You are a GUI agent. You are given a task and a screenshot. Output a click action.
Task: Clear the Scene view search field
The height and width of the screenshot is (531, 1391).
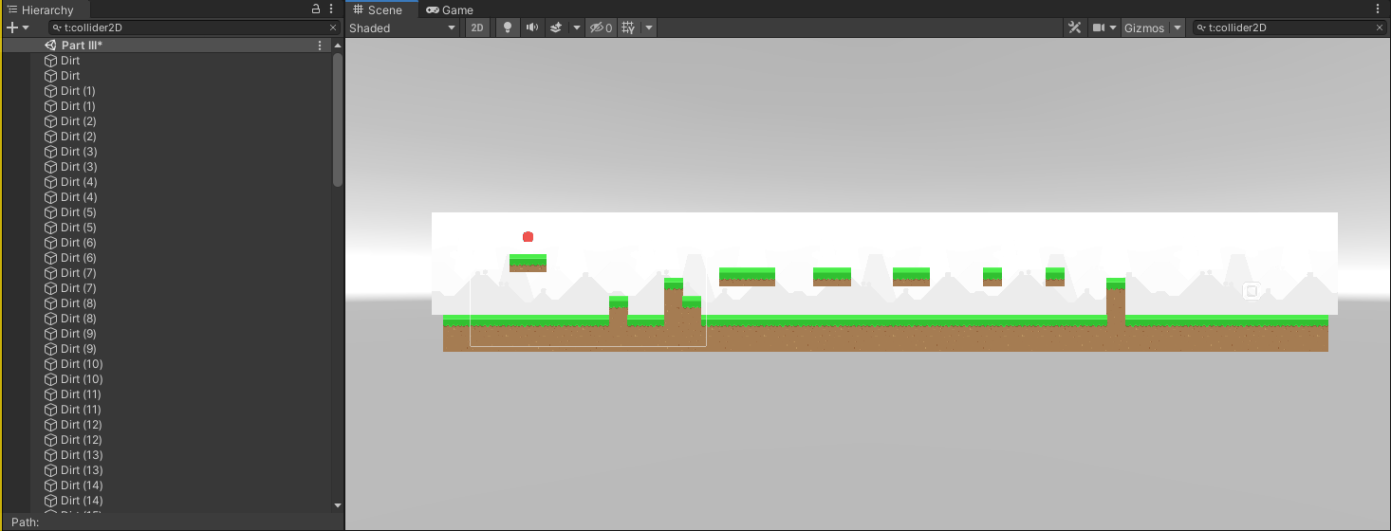(1377, 28)
